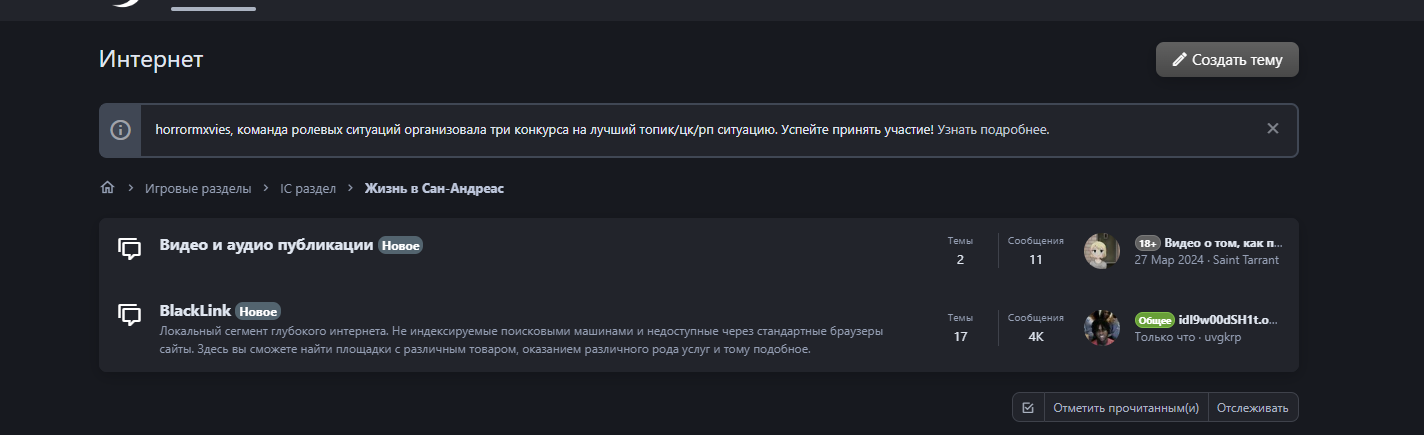1424x435 pixels.
Task: Click the checkmark icon beside Отметить прочитанным(и)
Action: coord(1027,408)
